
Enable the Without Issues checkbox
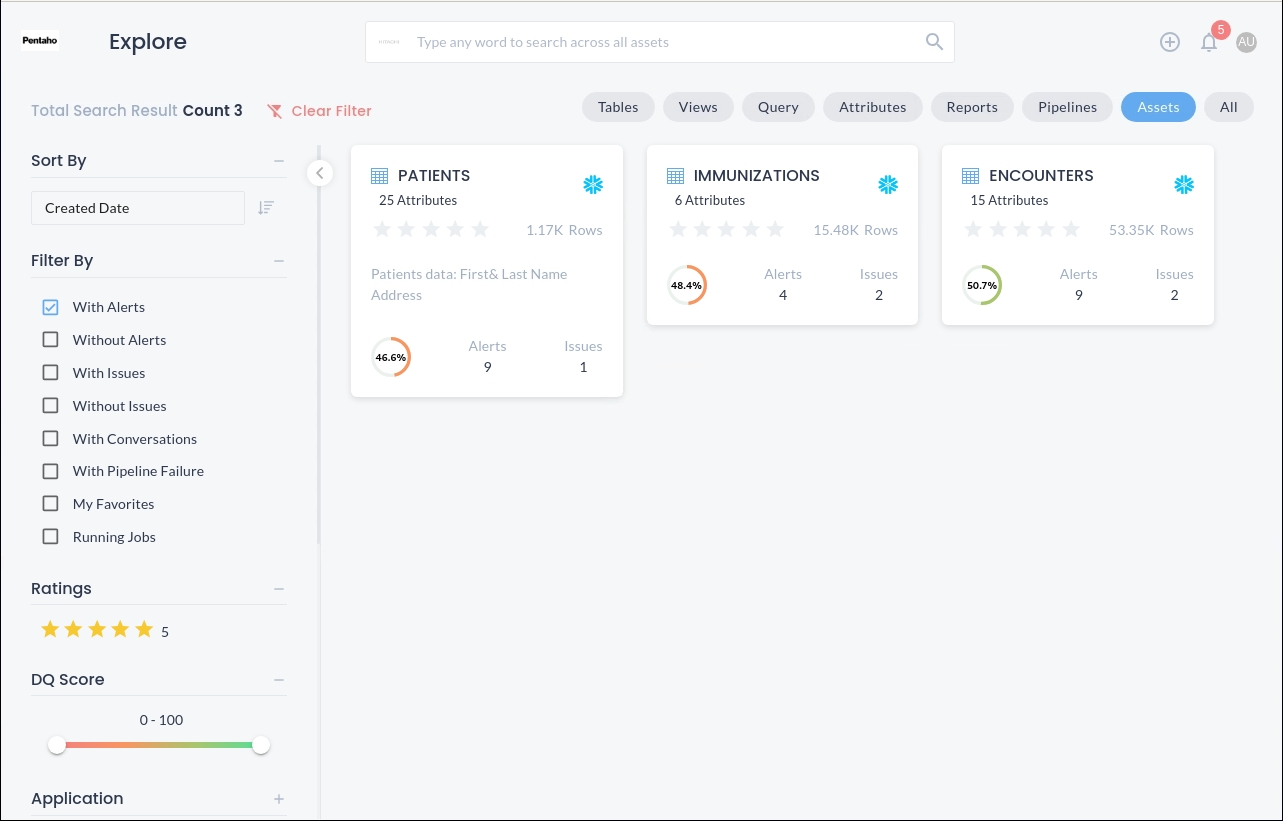50,406
